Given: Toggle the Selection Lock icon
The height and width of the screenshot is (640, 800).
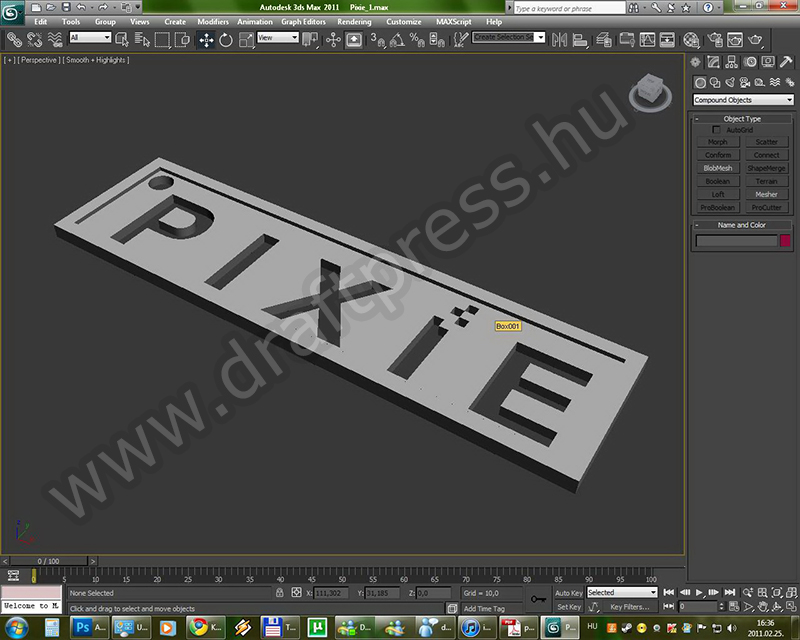Looking at the screenshot, I should (x=280, y=593).
